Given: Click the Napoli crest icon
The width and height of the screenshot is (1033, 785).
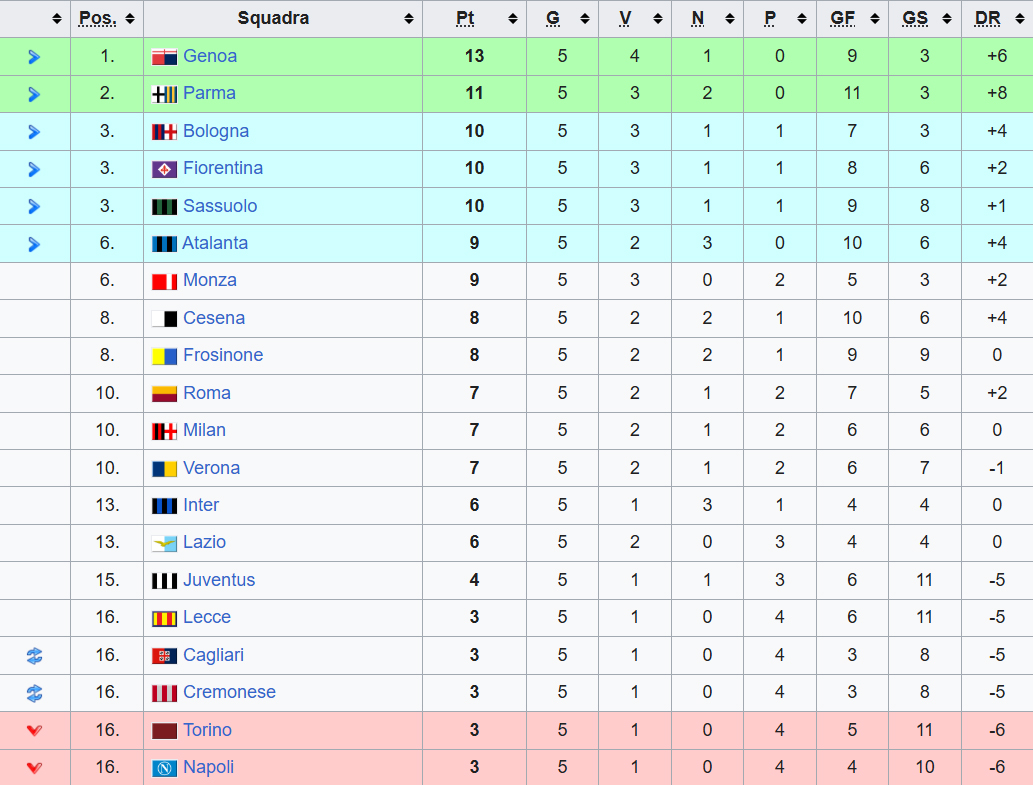Looking at the screenshot, I should point(165,768).
